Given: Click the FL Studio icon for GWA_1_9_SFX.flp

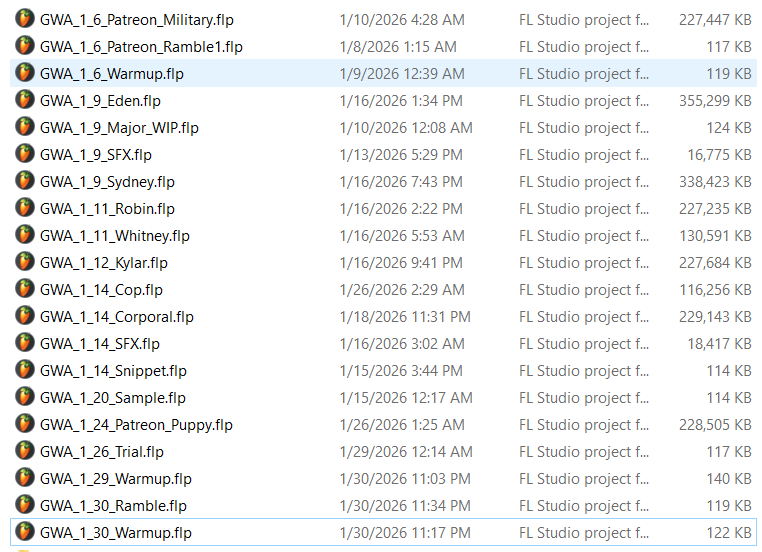Looking at the screenshot, I should click(x=25, y=154).
